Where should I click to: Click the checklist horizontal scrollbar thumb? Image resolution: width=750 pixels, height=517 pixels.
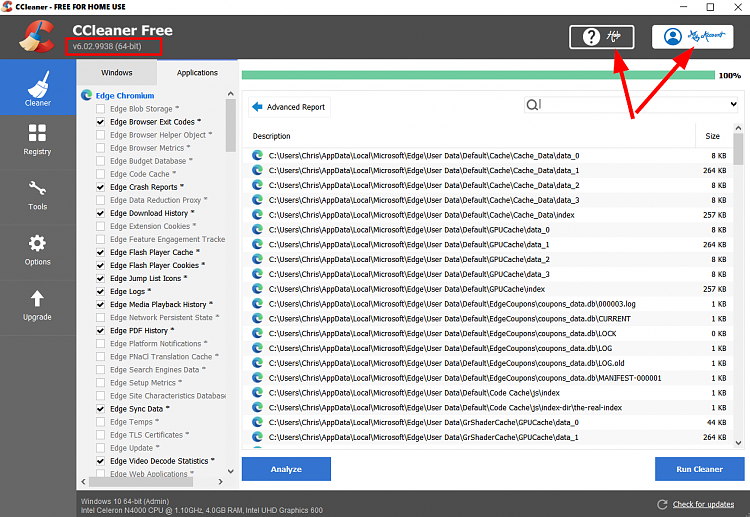click(x=141, y=482)
